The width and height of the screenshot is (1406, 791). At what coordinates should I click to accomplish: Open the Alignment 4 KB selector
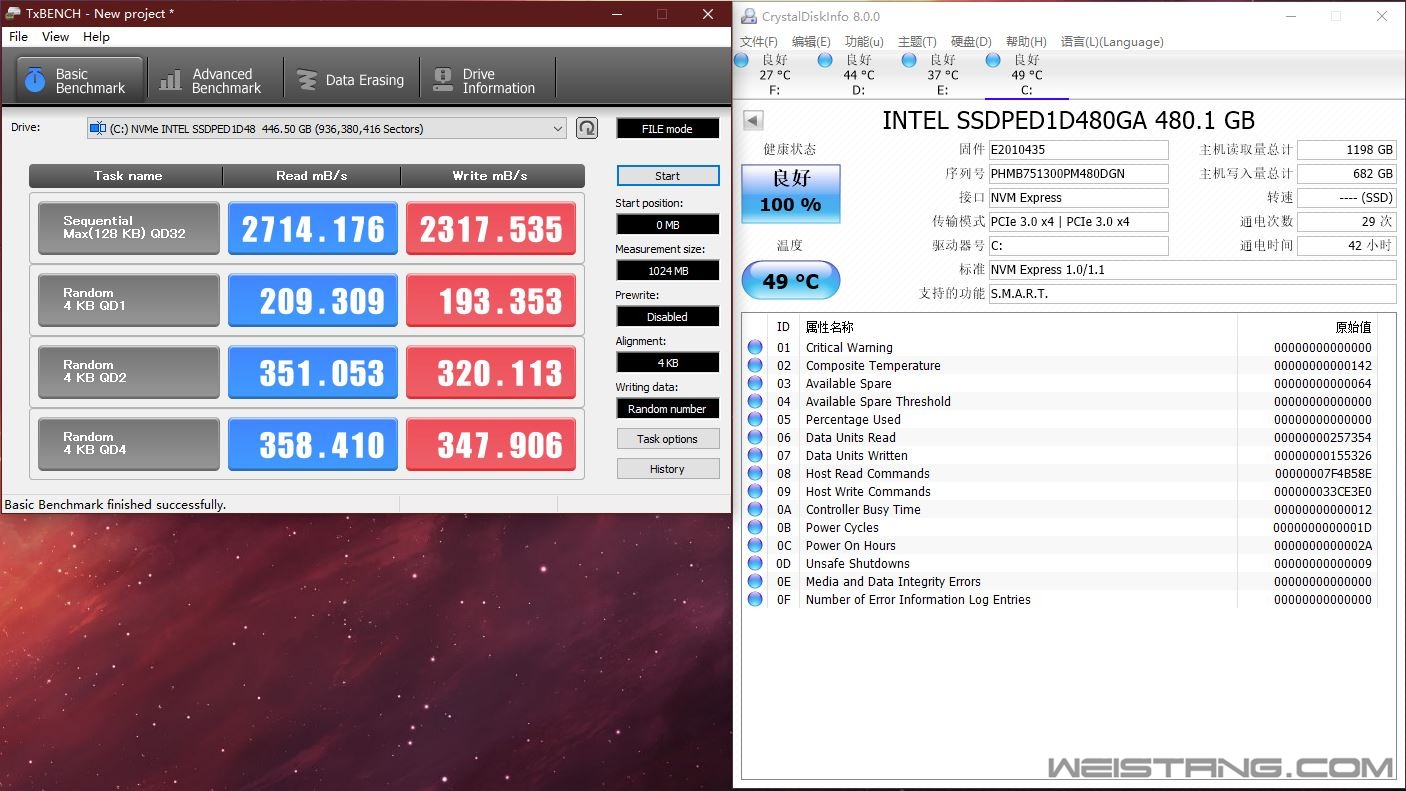667,363
